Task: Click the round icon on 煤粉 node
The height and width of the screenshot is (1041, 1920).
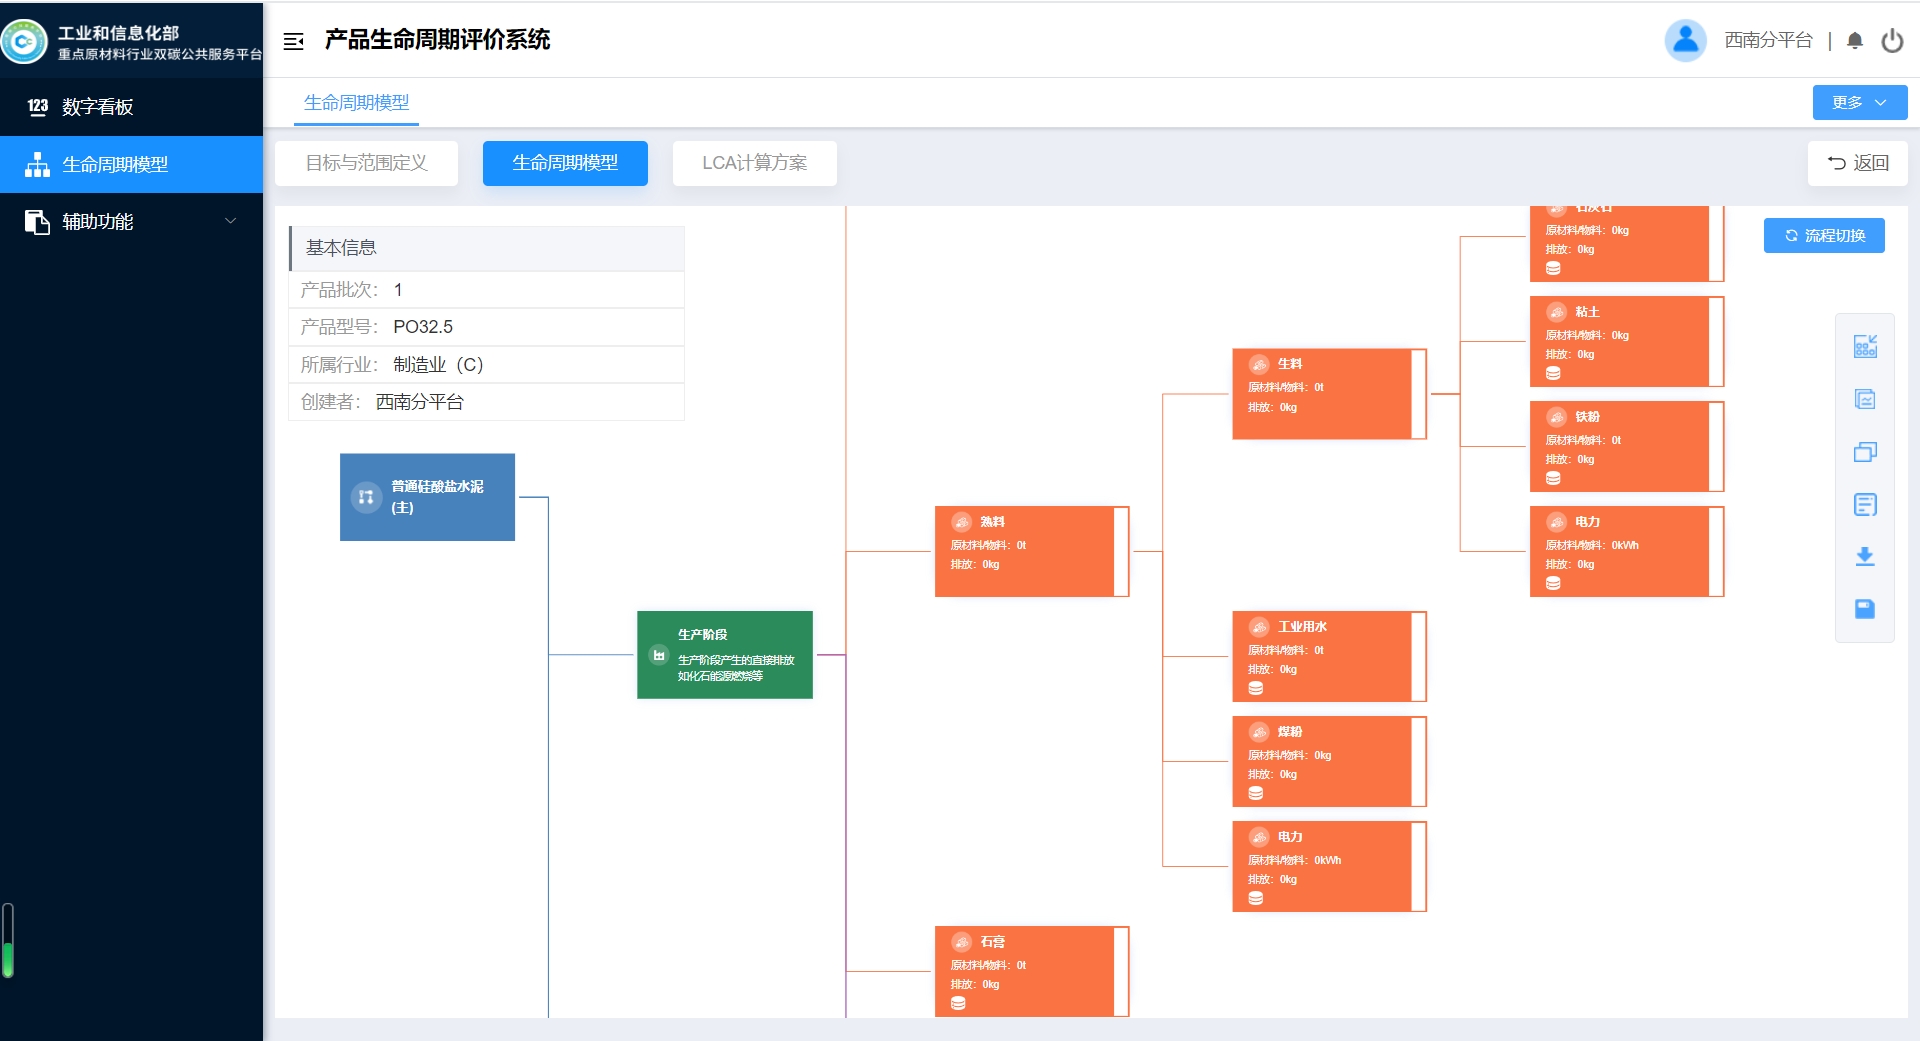Action: click(x=1260, y=732)
